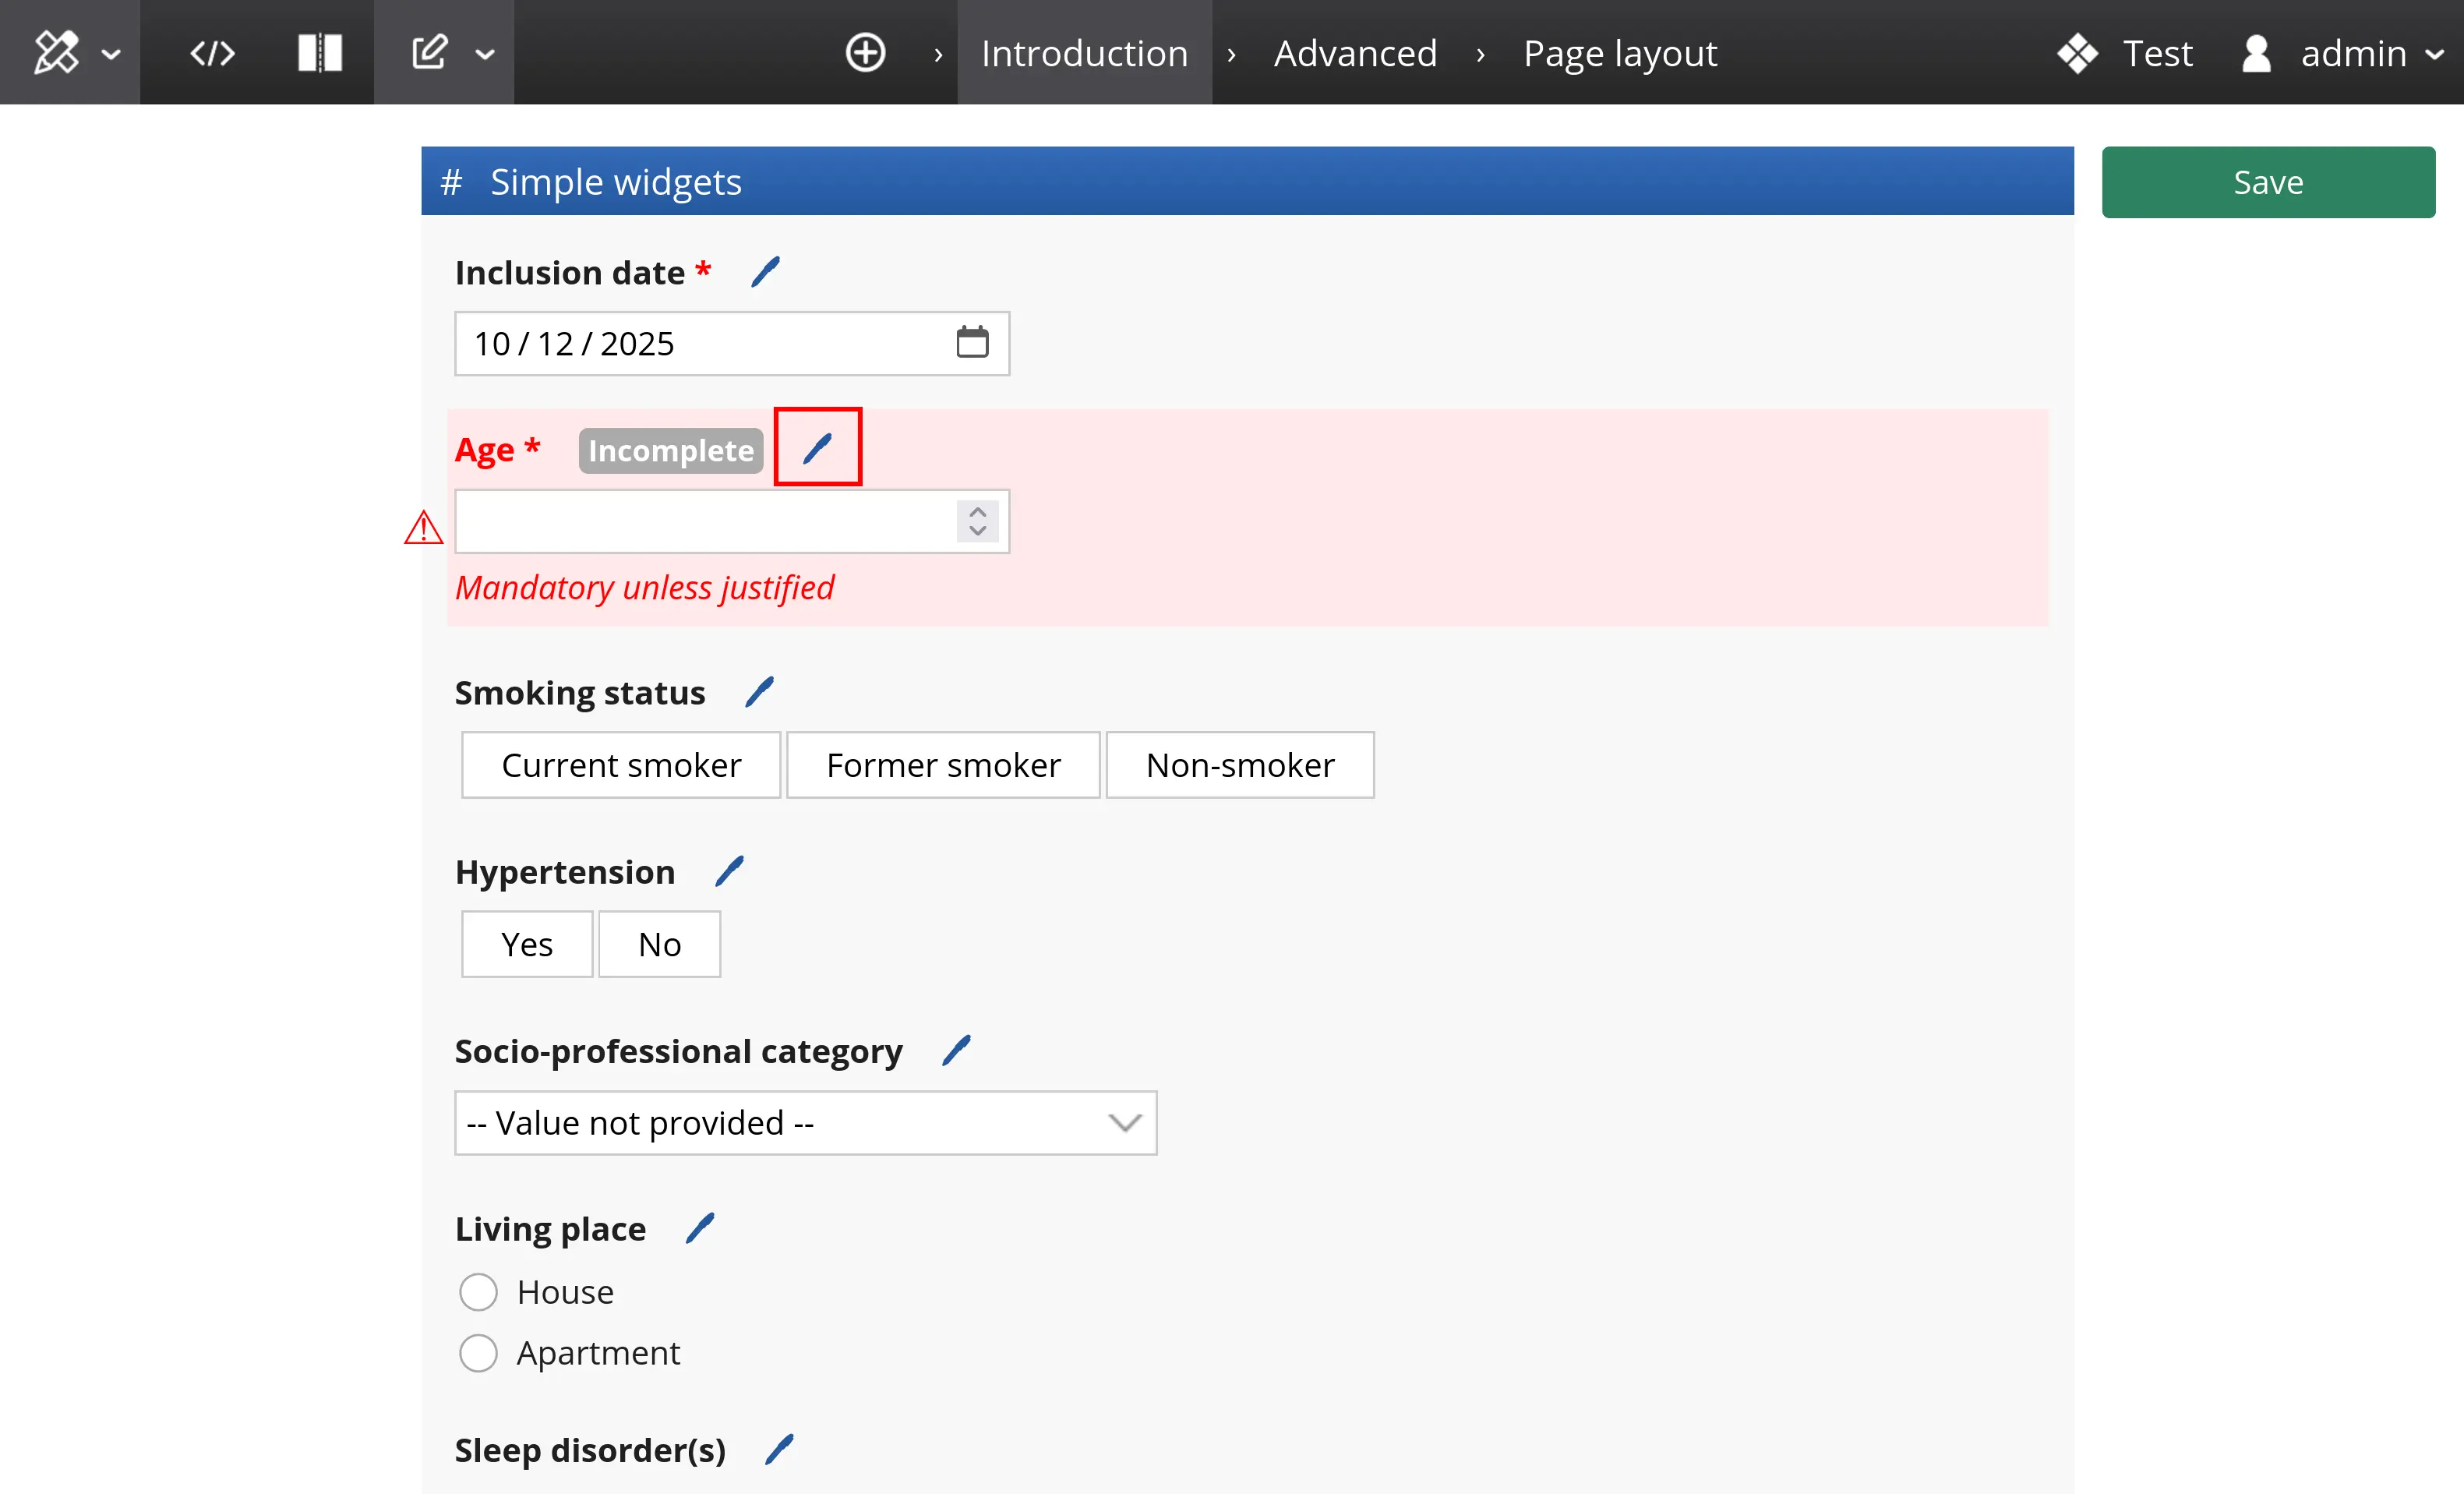Screen dimensions: 2464x1494
Task: Choose Former smoker option
Action: [x=942, y=765]
